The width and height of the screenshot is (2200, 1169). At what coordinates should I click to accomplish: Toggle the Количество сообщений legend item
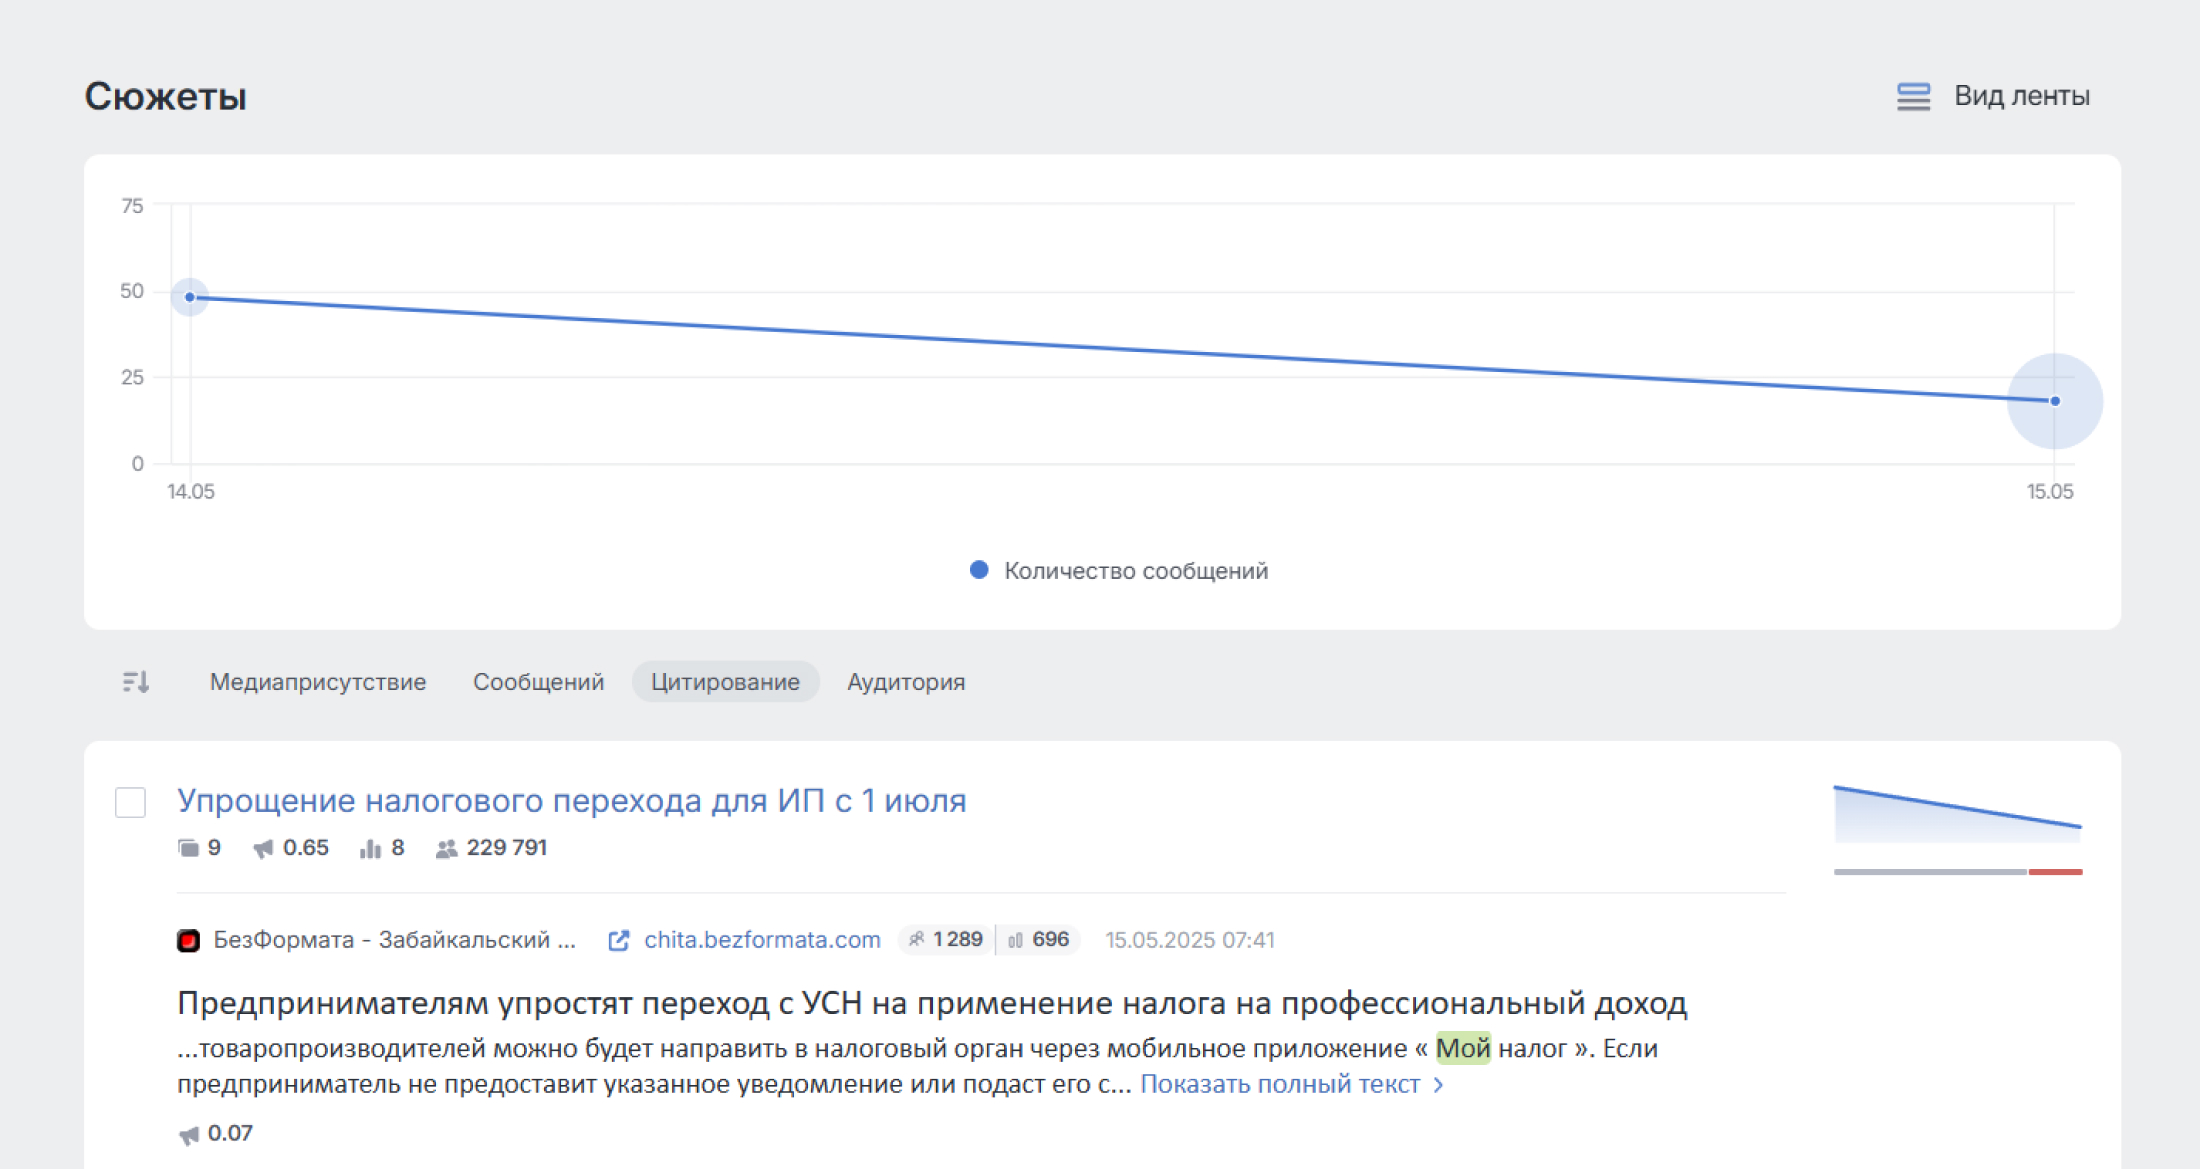coord(1119,571)
